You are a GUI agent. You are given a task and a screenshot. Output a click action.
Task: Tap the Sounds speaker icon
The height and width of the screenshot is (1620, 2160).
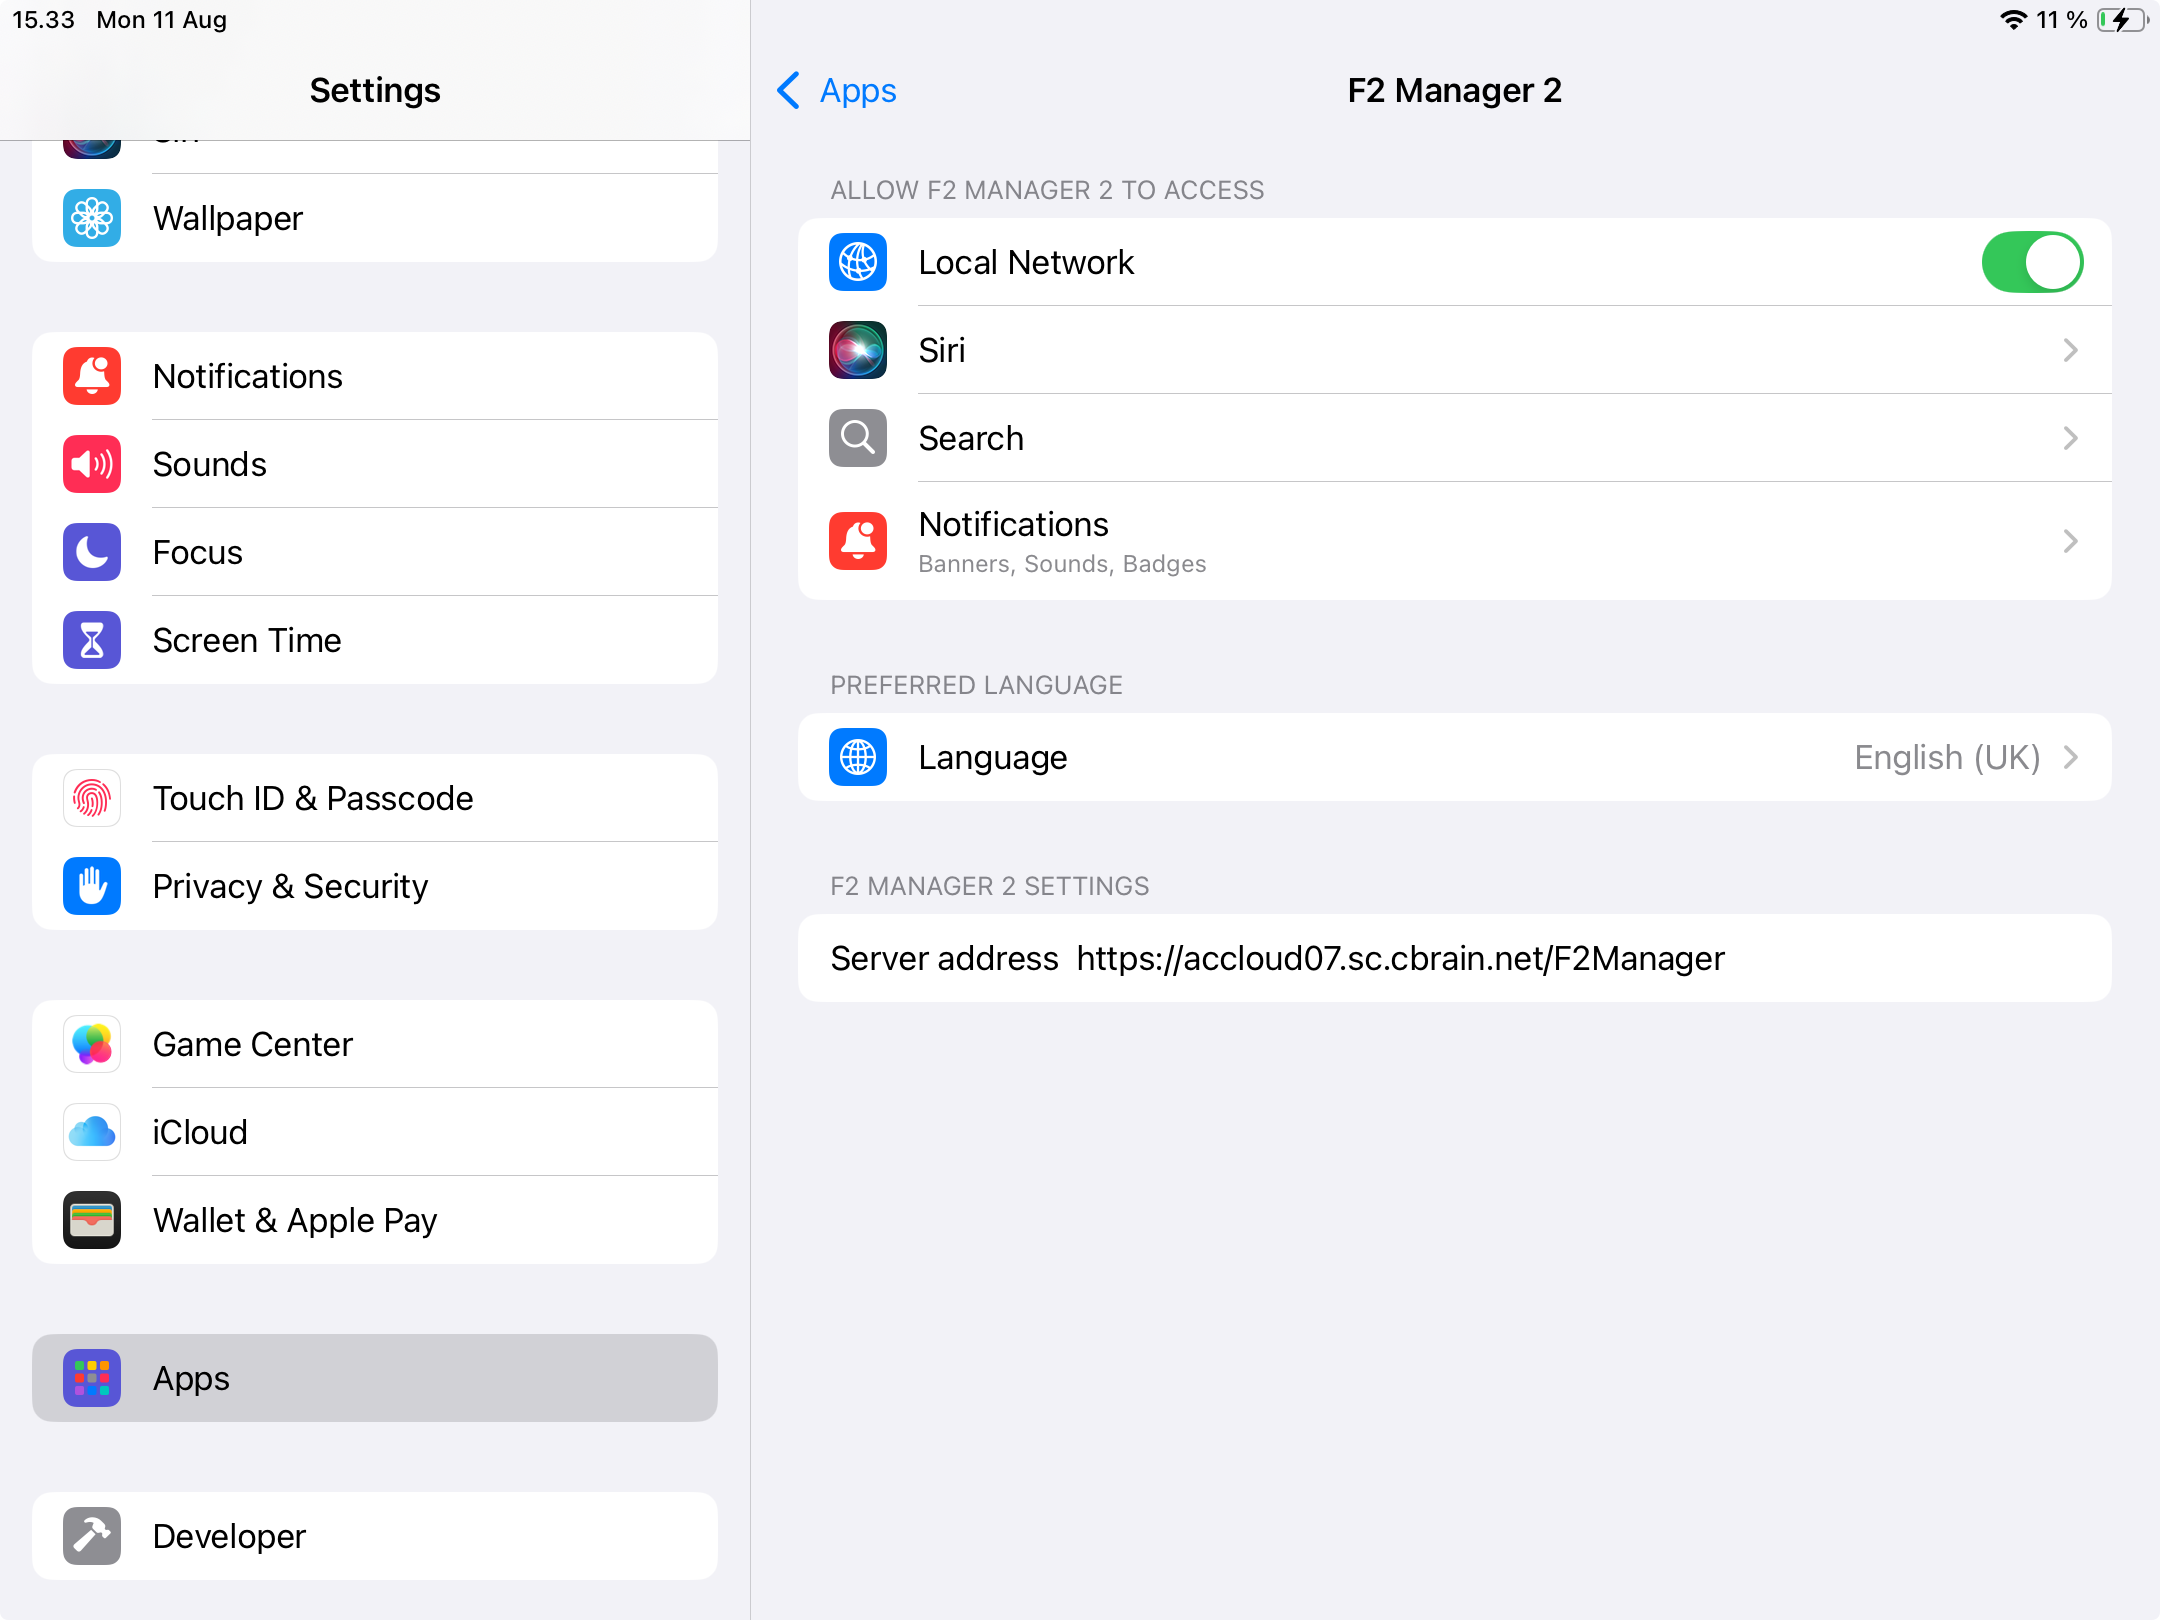[x=92, y=464]
